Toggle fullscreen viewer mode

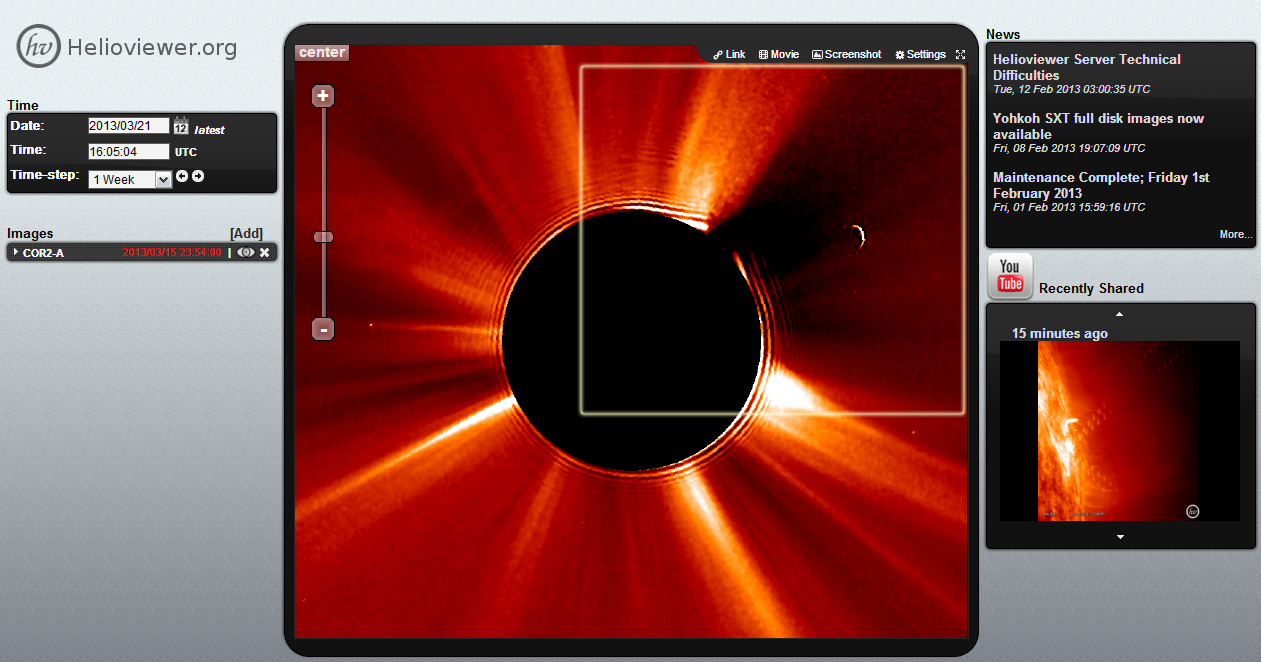click(x=961, y=54)
